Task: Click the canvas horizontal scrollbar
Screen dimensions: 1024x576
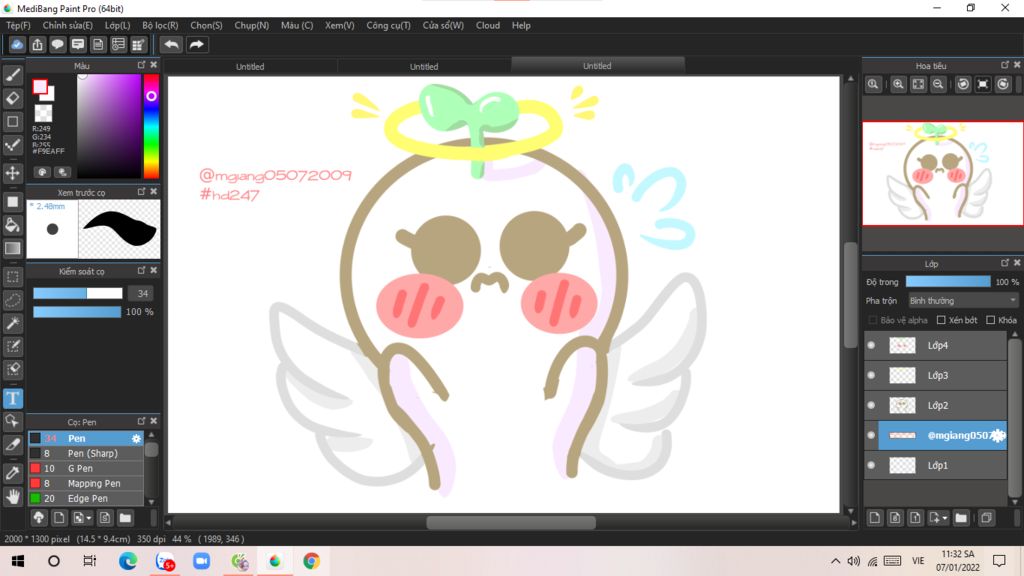Action: (511, 522)
